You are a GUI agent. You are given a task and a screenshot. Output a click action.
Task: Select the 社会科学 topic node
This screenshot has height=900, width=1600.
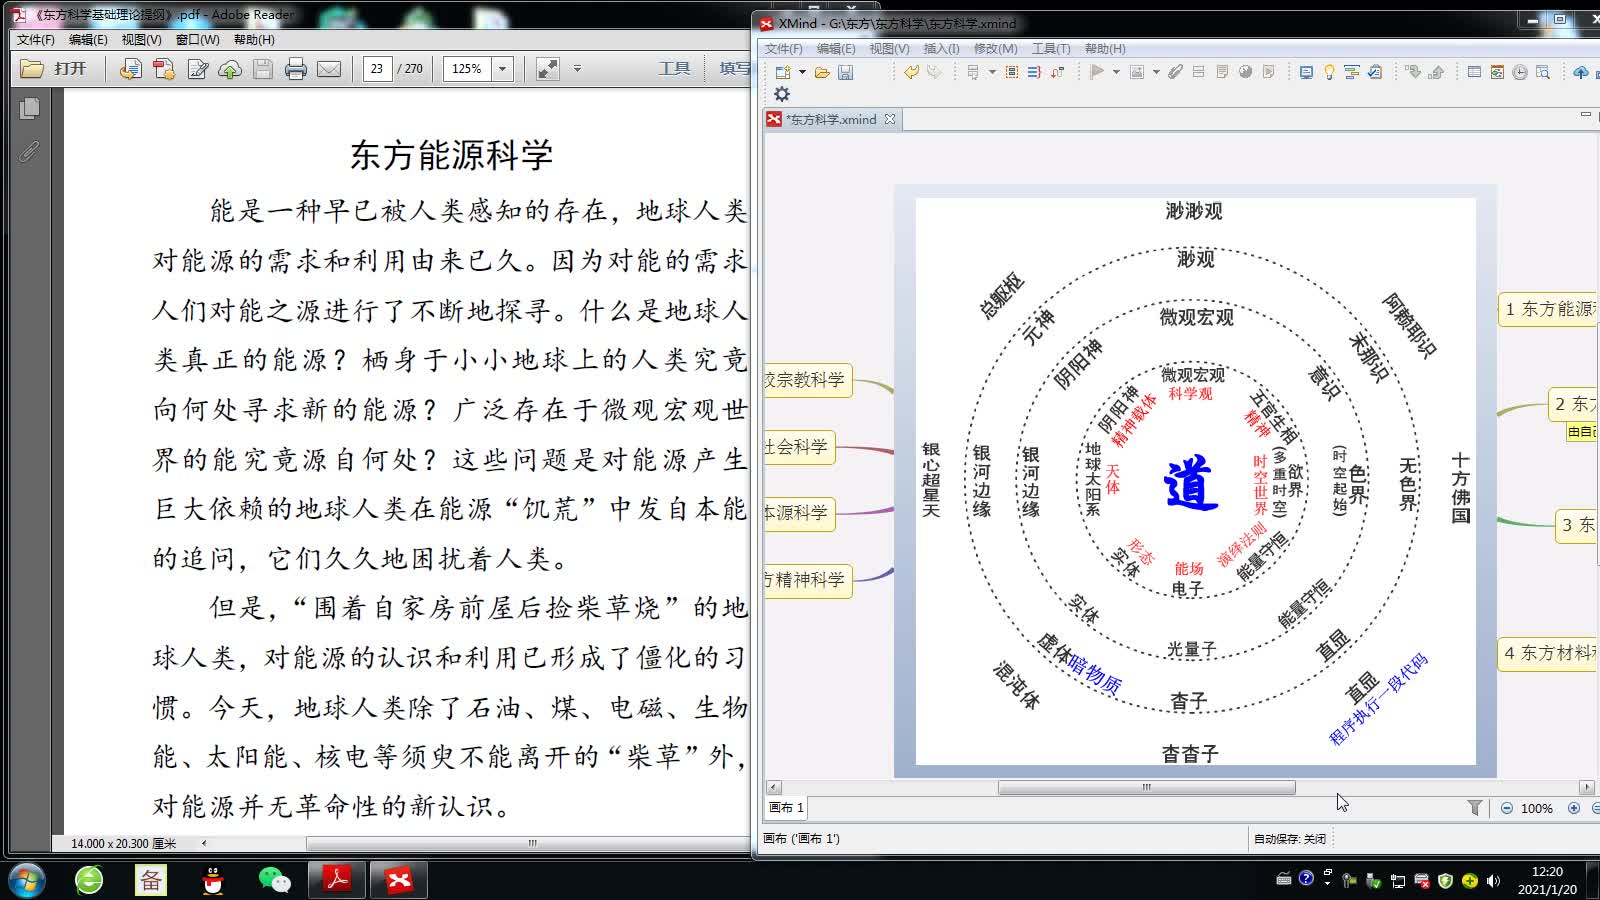[x=798, y=447]
